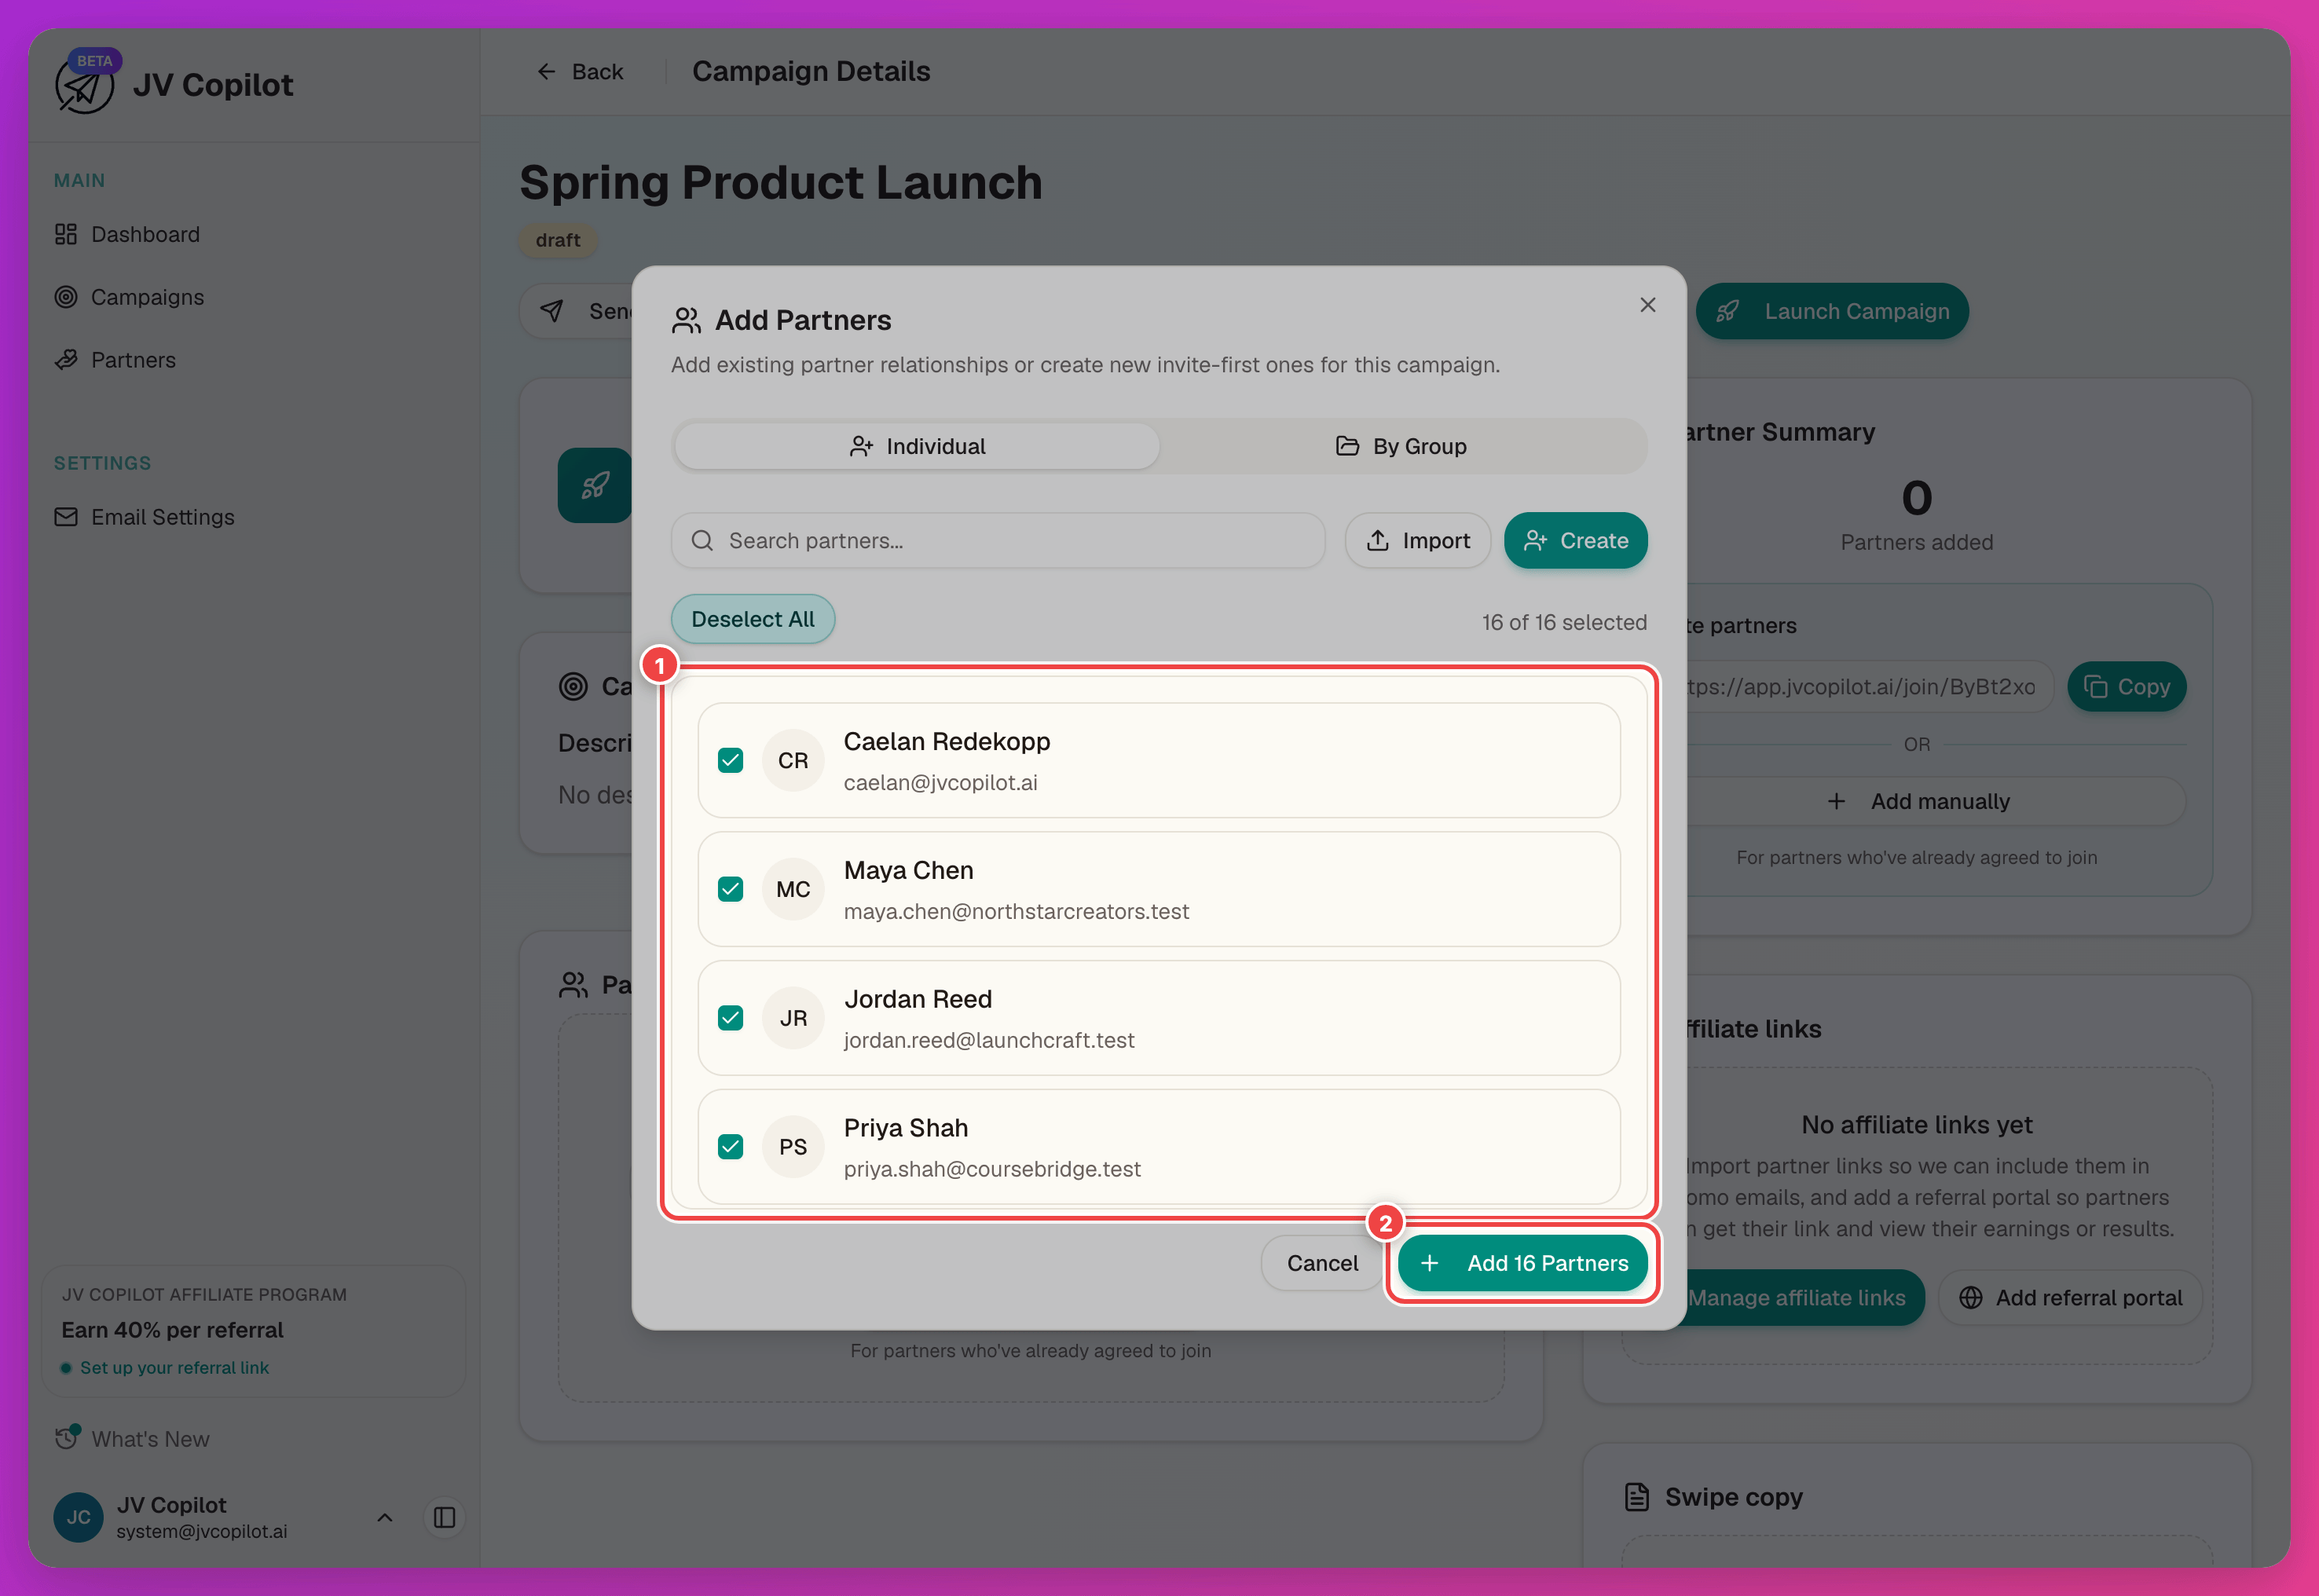2319x1596 pixels.
Task: Click the name 'Caelan Redekopp'
Action: click(947, 742)
